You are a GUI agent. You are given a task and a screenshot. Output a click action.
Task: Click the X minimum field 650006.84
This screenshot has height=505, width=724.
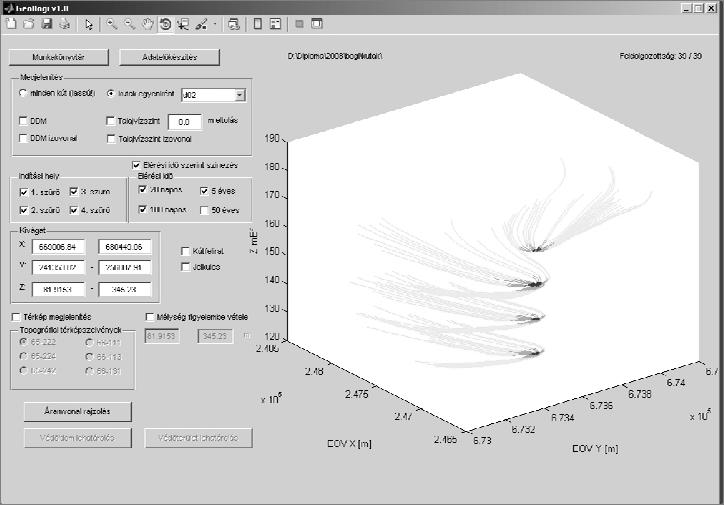tap(58, 247)
